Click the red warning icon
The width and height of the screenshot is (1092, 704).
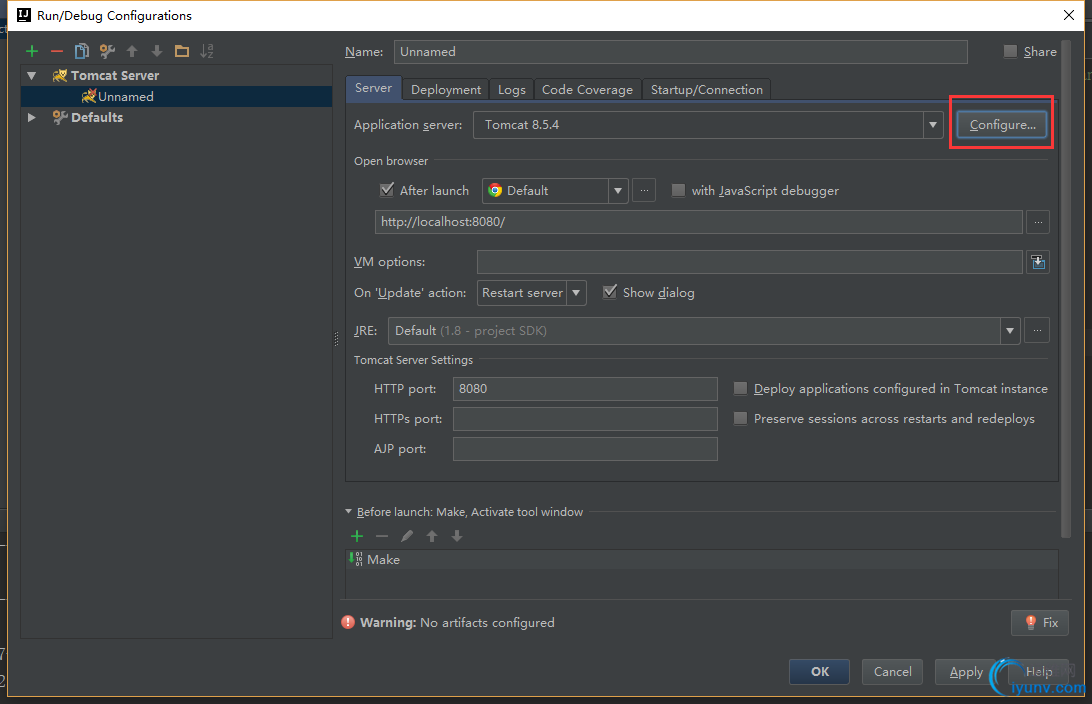tap(348, 622)
